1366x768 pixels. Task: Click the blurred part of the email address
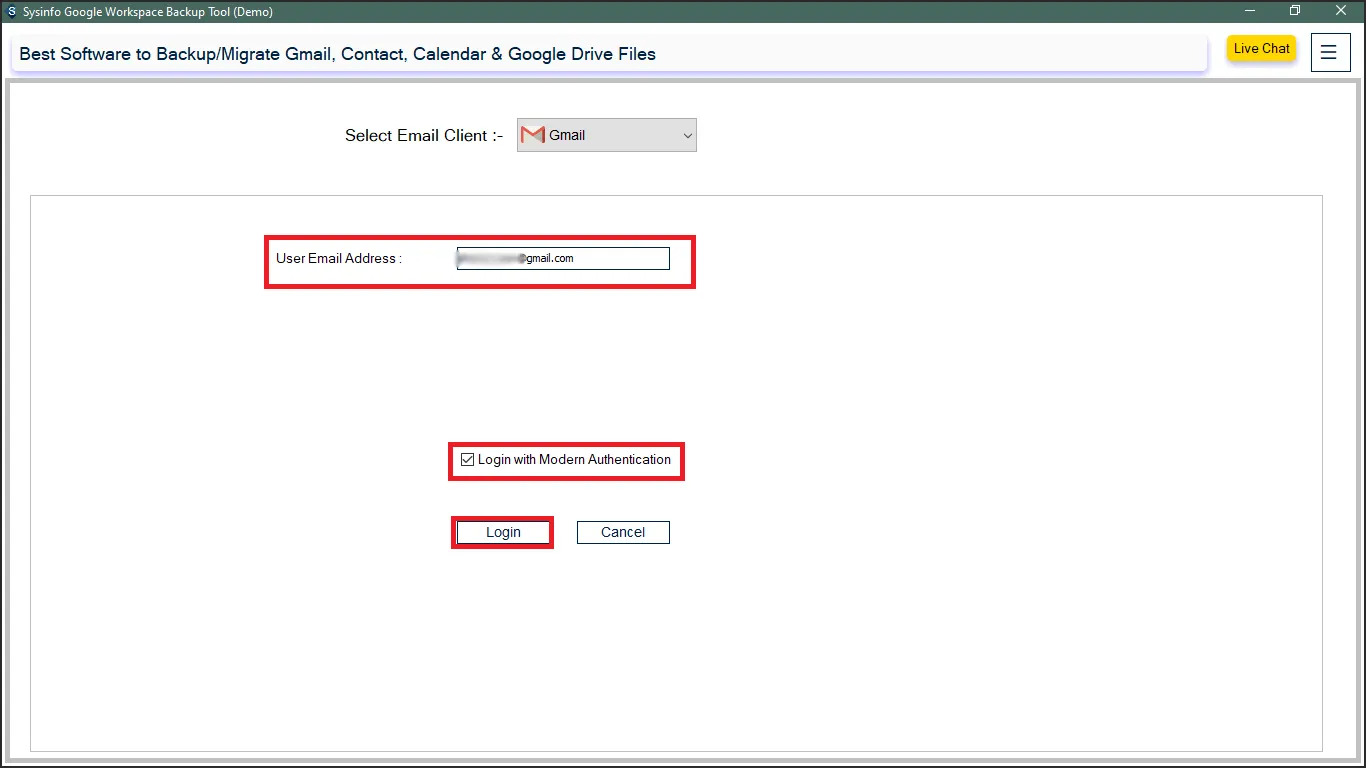(x=490, y=258)
